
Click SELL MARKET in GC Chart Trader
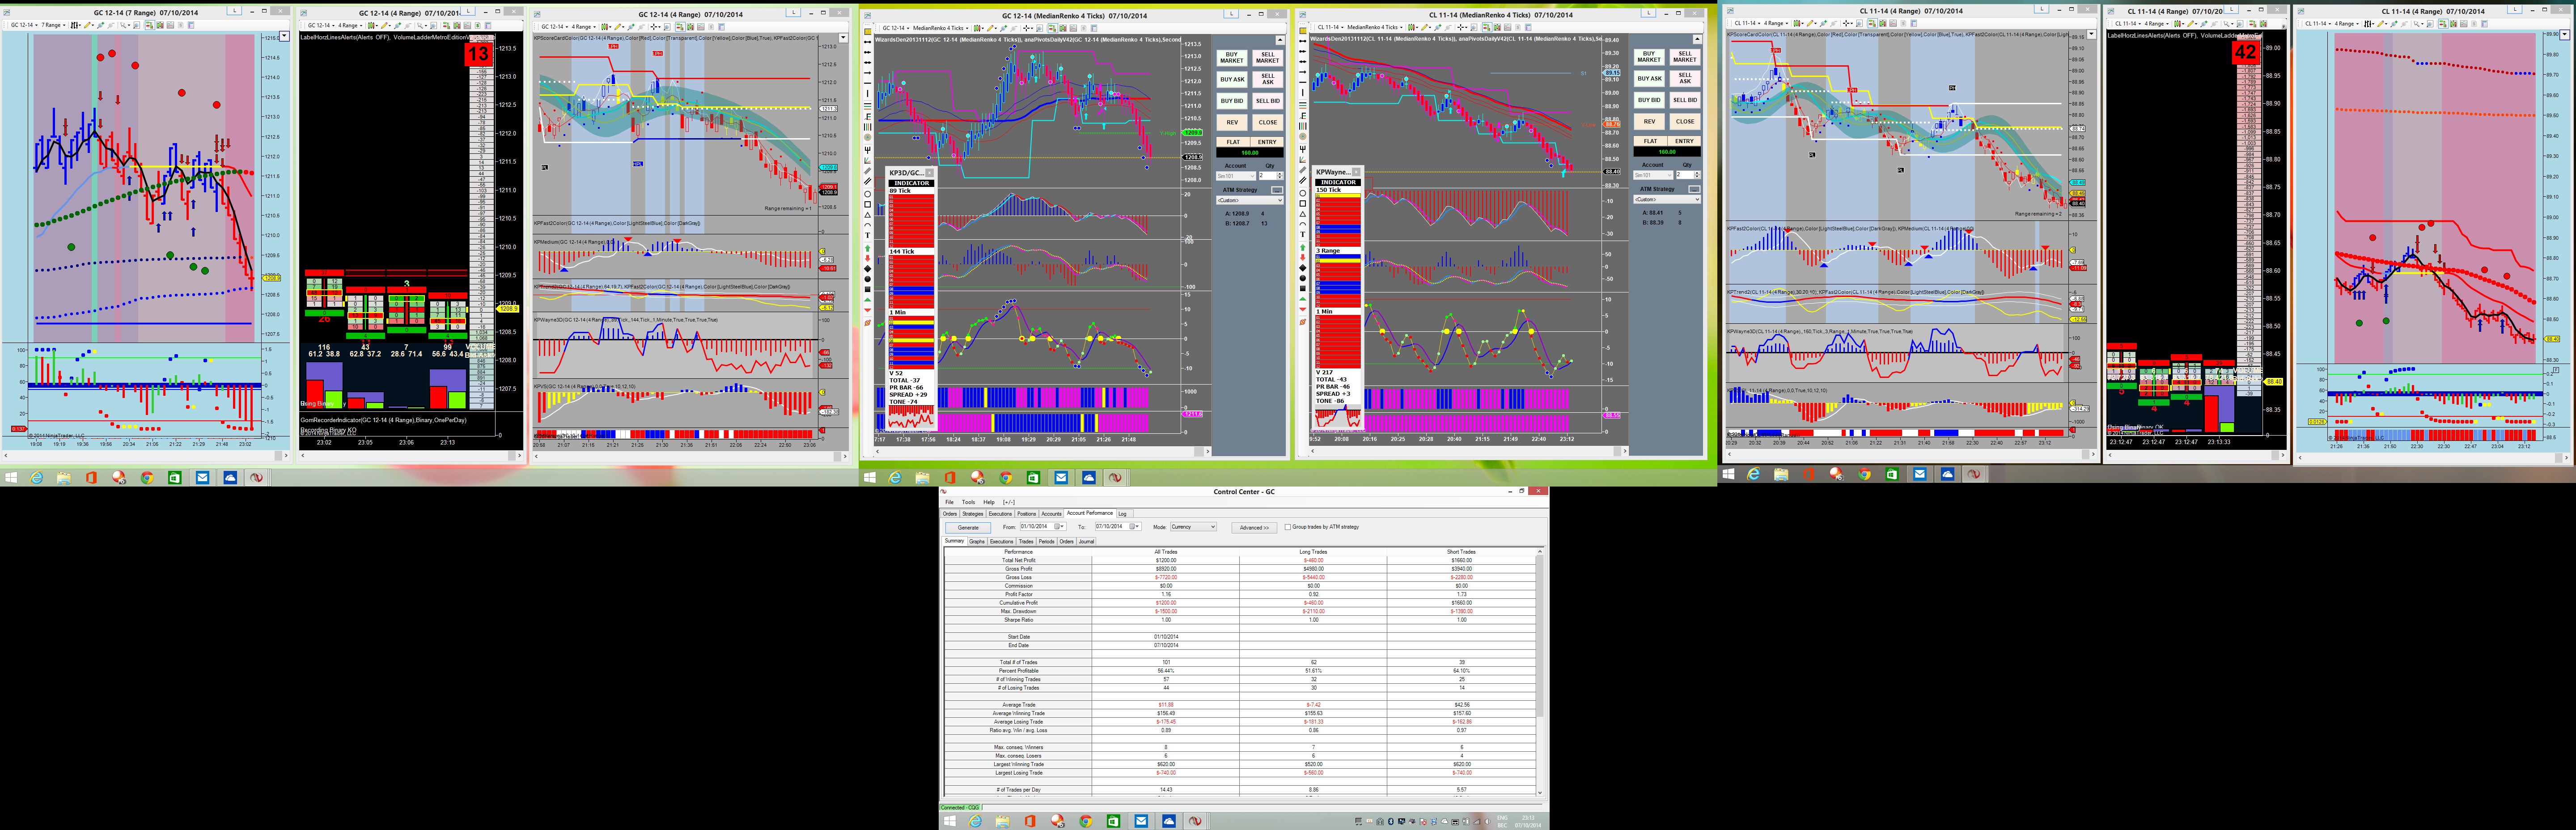tap(1268, 58)
